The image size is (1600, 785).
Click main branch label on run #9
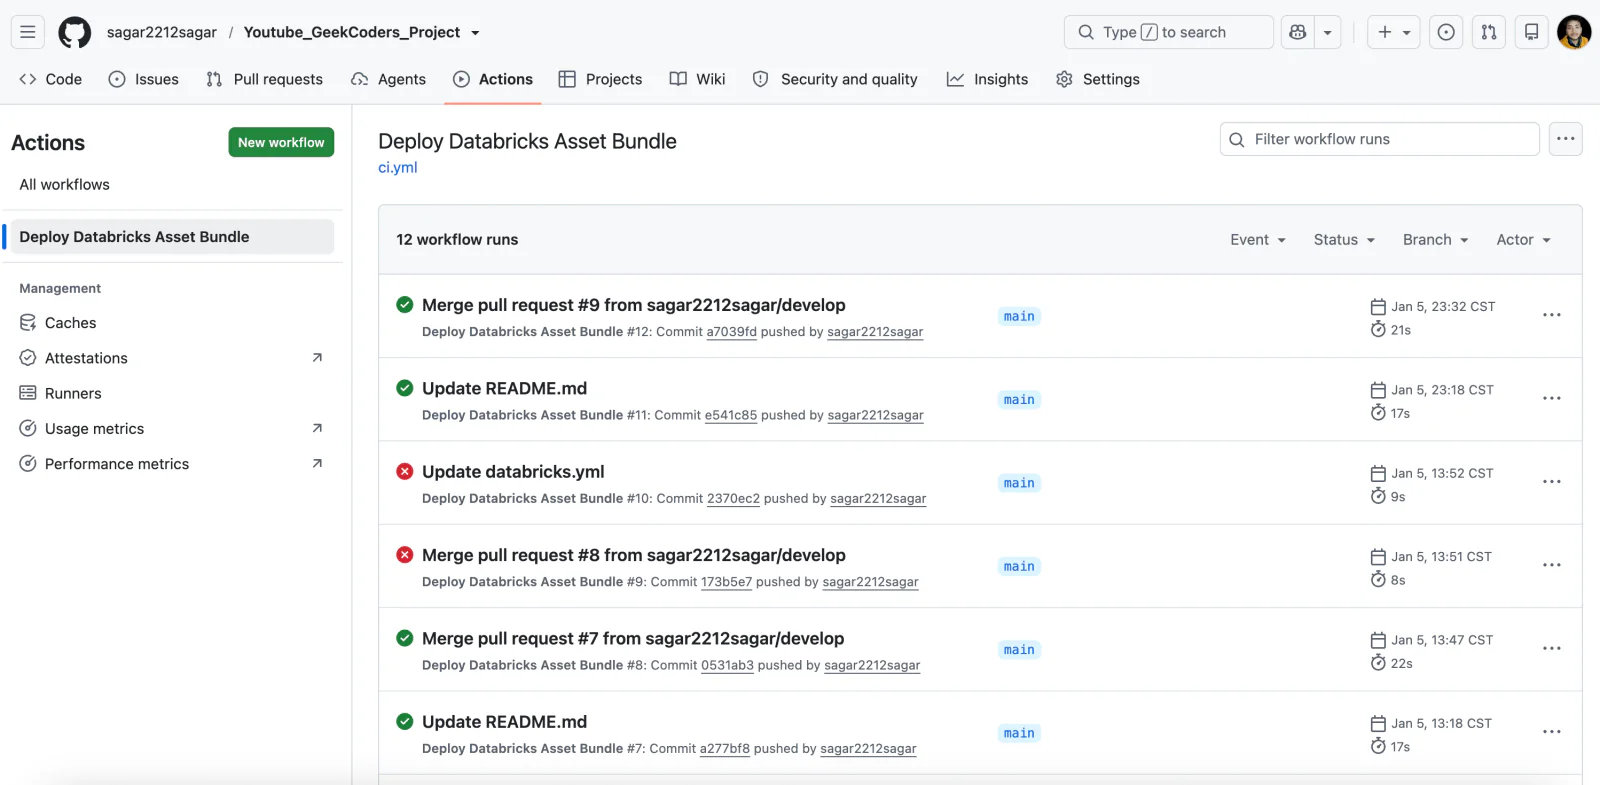tap(1019, 566)
